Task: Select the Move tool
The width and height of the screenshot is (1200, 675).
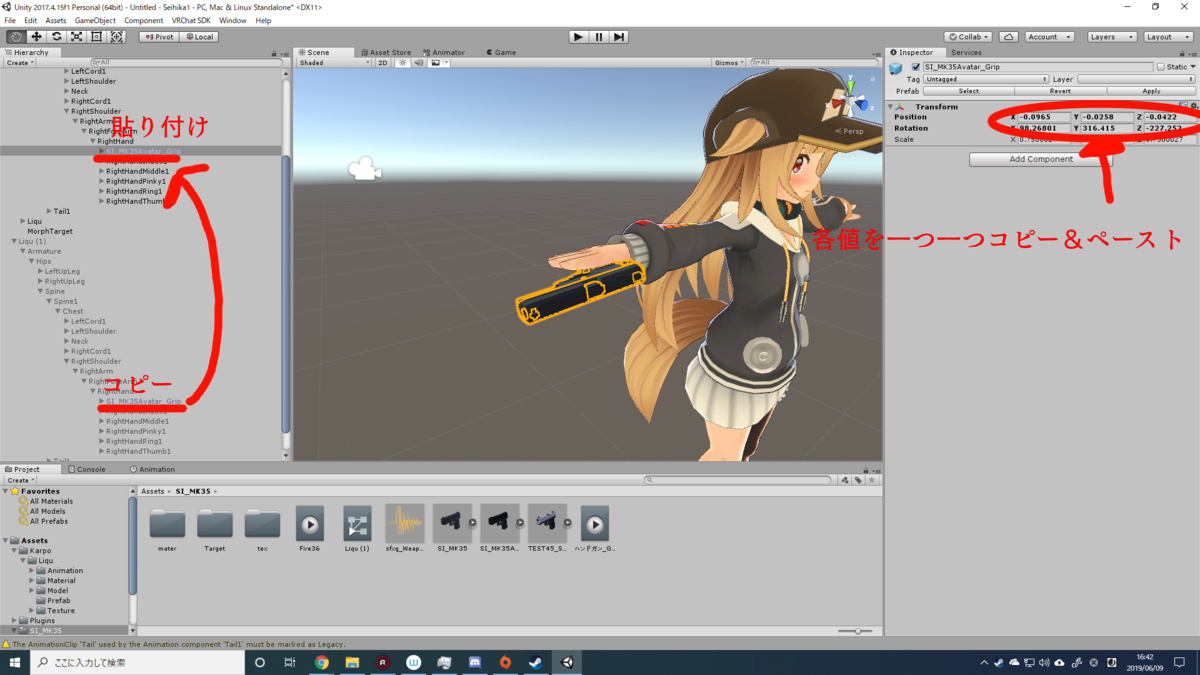Action: click(36, 37)
